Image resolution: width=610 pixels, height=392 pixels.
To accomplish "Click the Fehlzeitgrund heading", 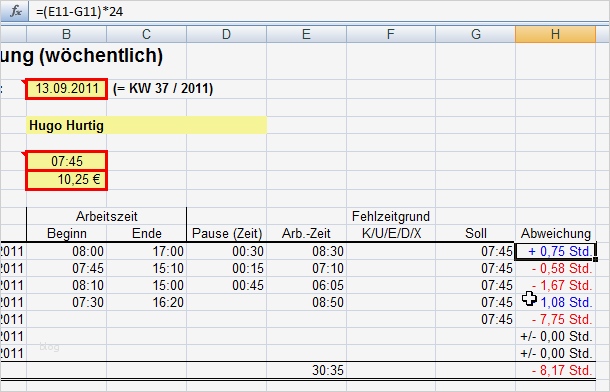I will tap(391, 216).
